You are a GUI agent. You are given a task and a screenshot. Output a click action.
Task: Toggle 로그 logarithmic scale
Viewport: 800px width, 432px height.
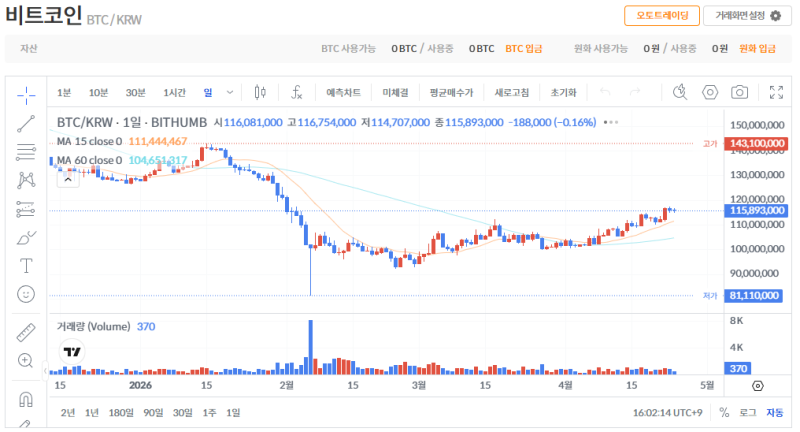click(747, 413)
